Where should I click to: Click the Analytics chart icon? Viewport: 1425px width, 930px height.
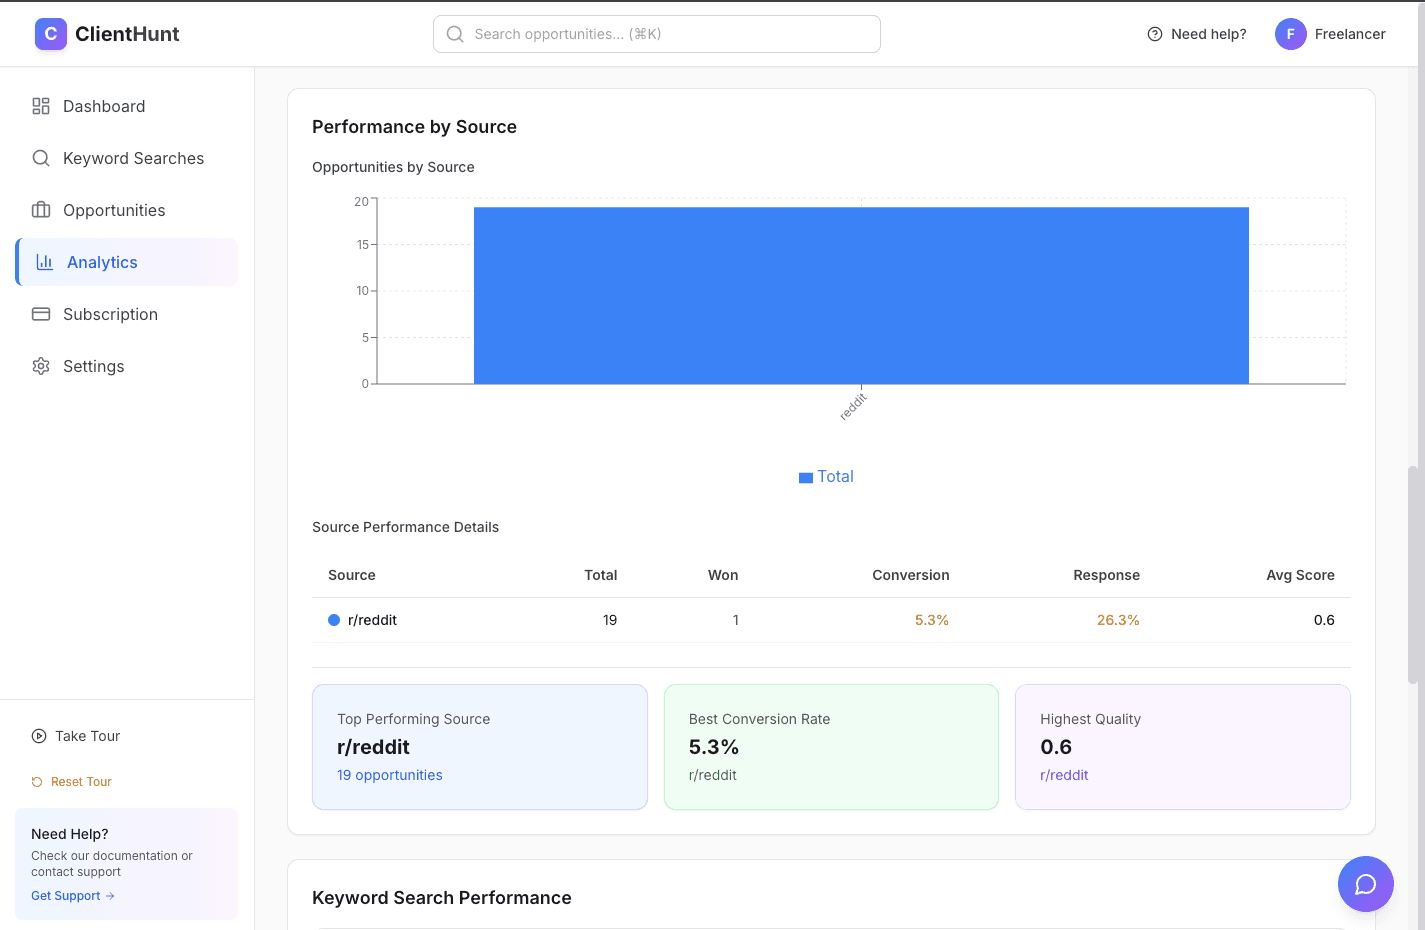click(41, 262)
